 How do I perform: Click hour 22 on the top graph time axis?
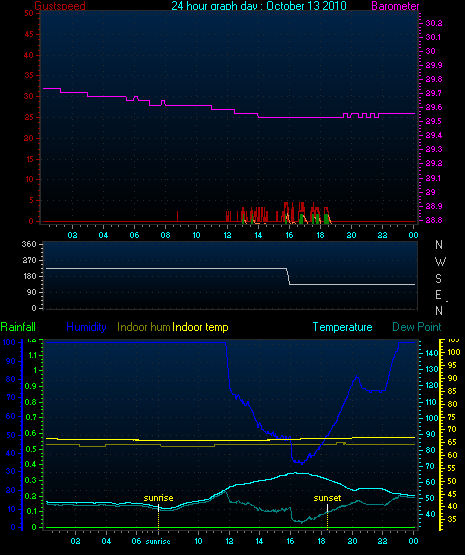pyautogui.click(x=382, y=235)
